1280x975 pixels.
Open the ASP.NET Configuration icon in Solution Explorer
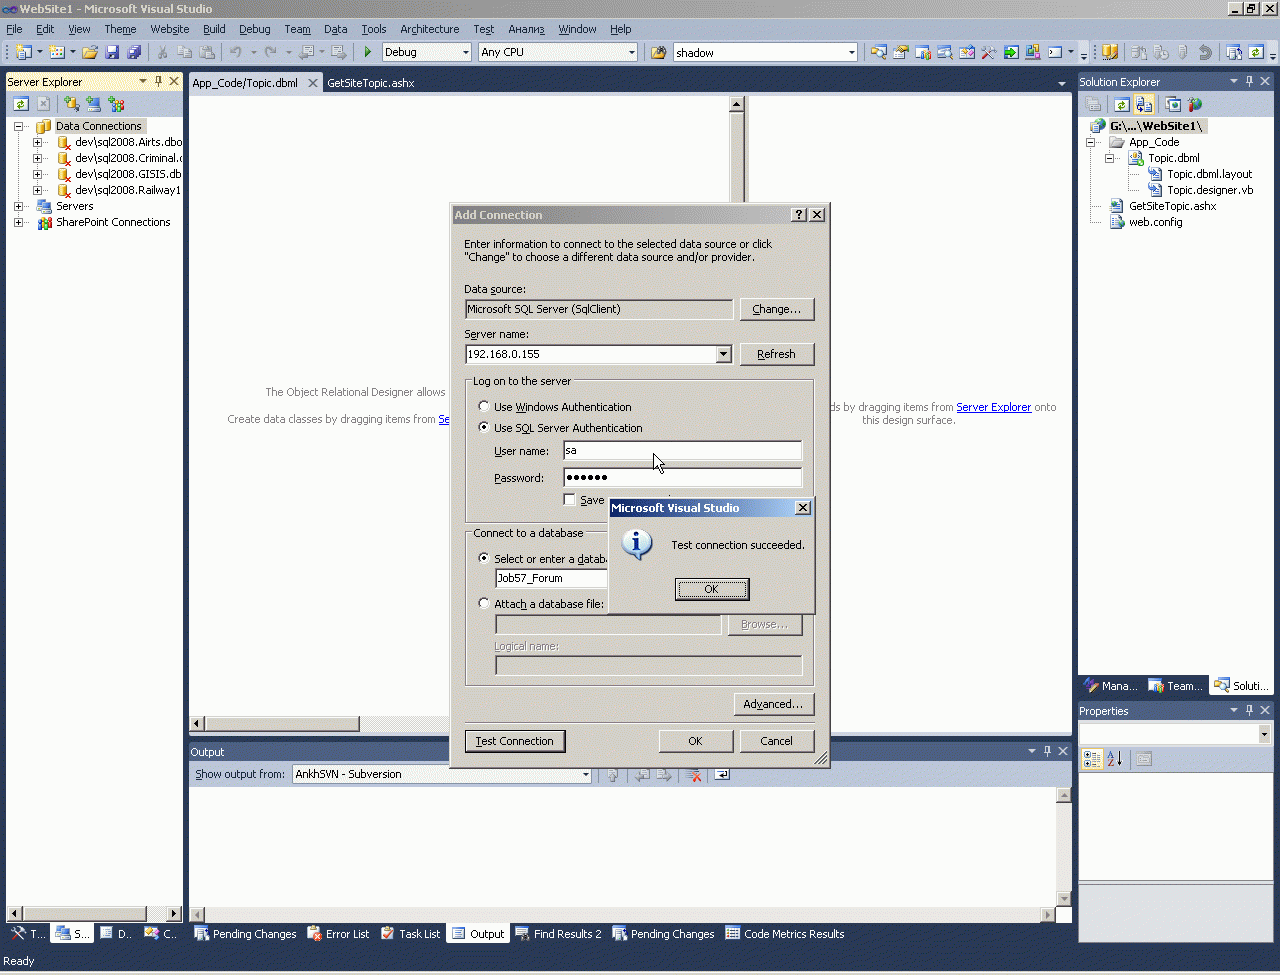click(x=1195, y=104)
